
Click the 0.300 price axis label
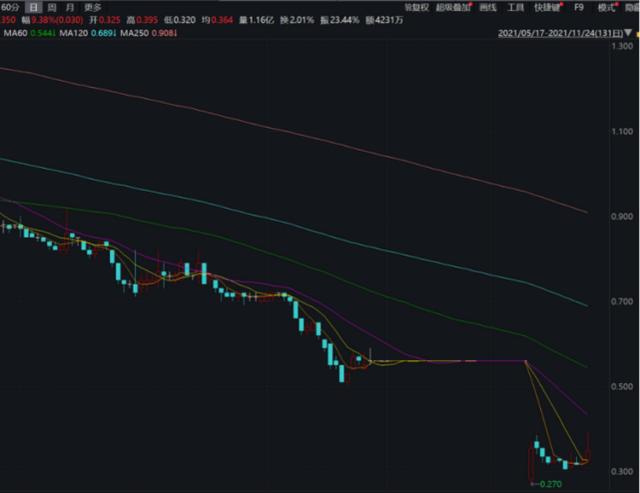(622, 471)
